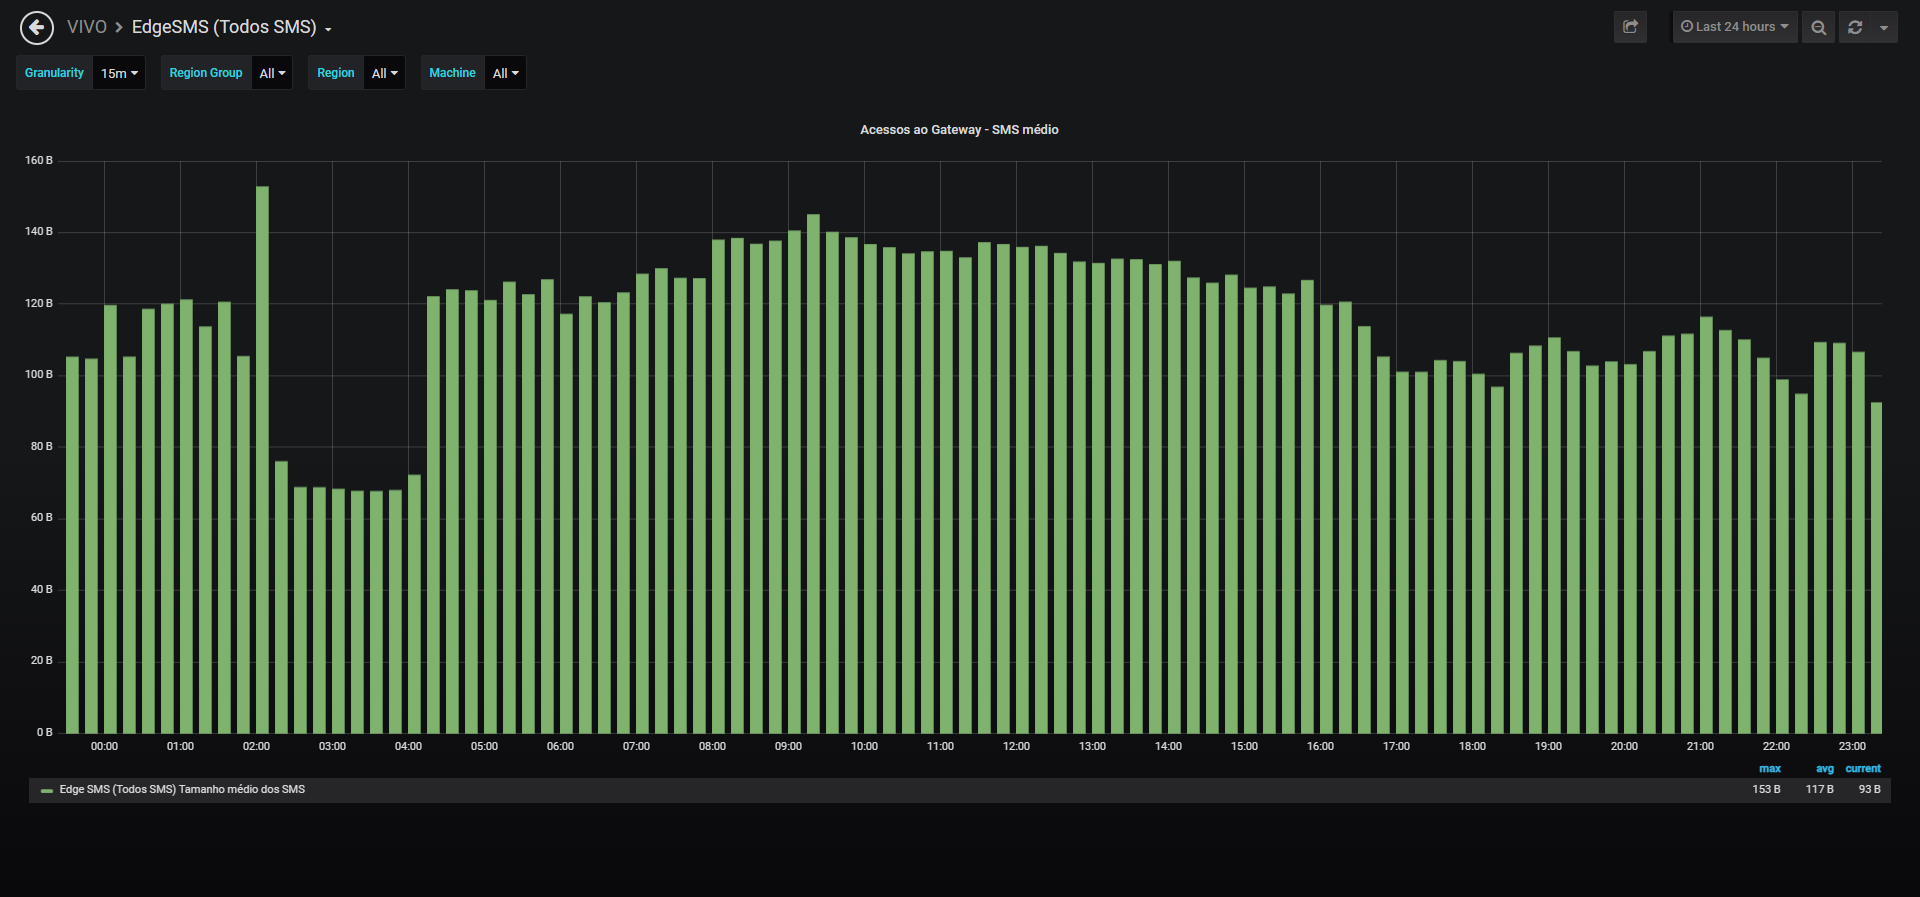Click the 0 B y-axis label

tap(44, 732)
